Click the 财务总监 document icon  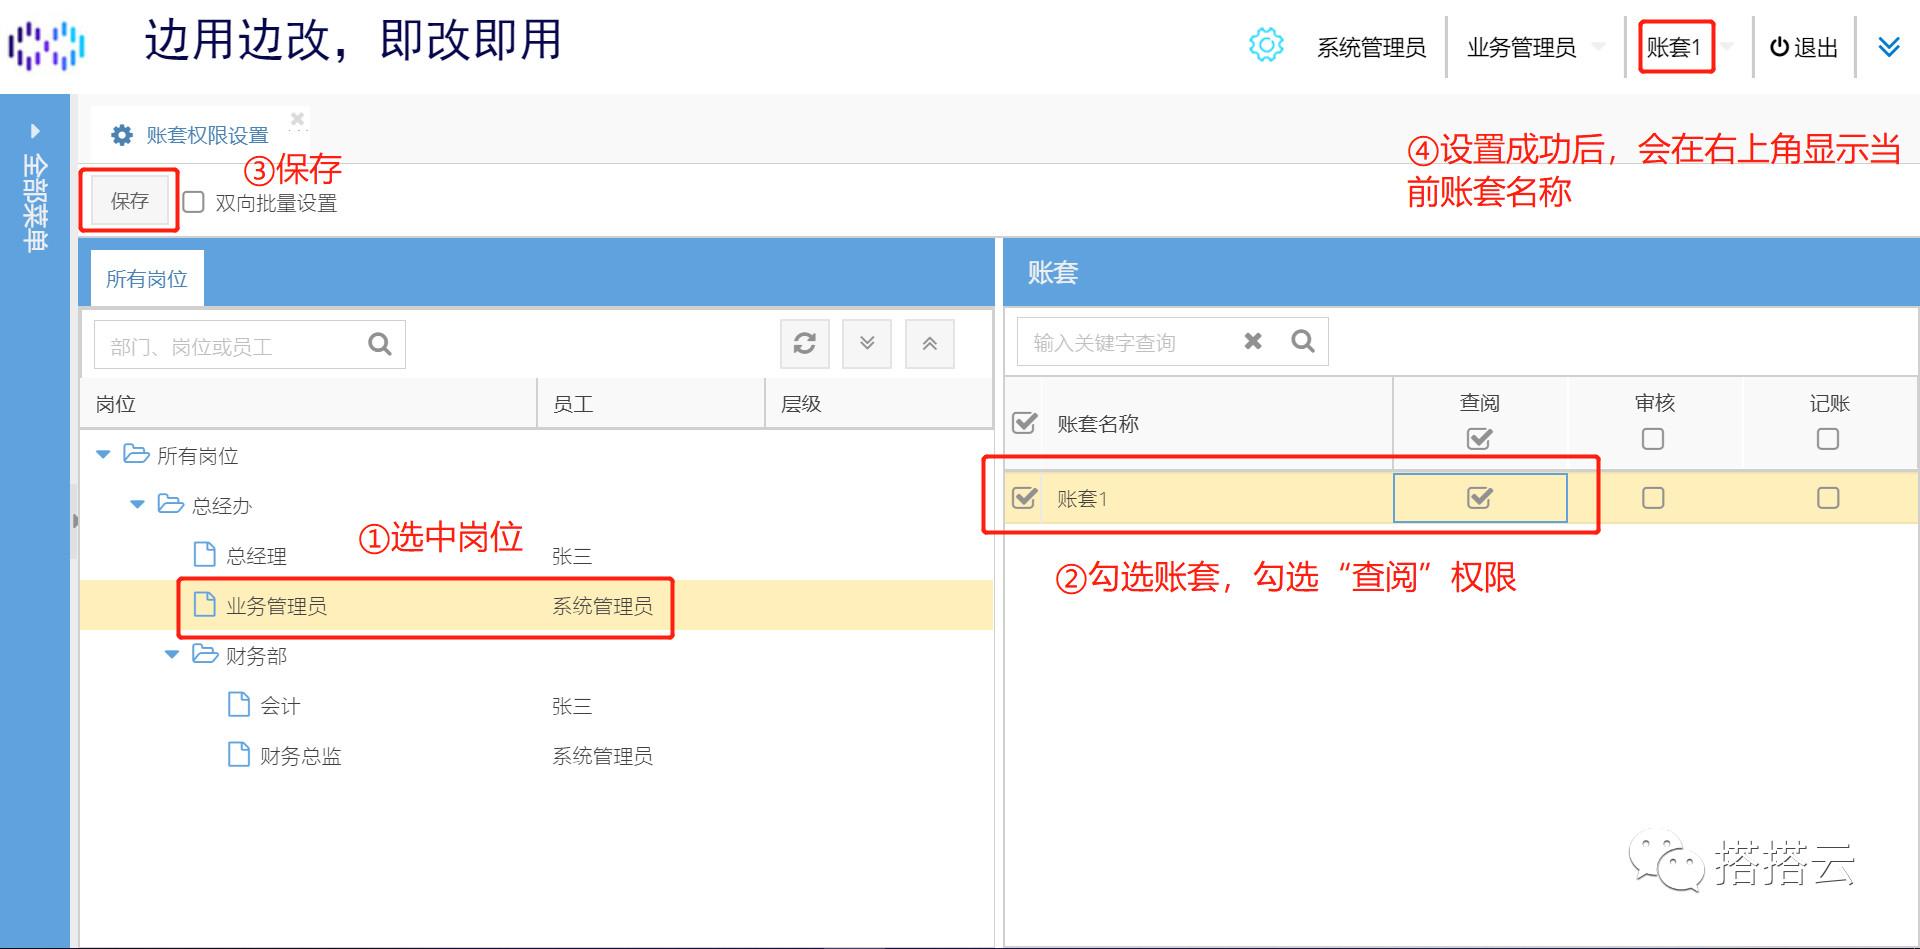pyautogui.click(x=239, y=754)
